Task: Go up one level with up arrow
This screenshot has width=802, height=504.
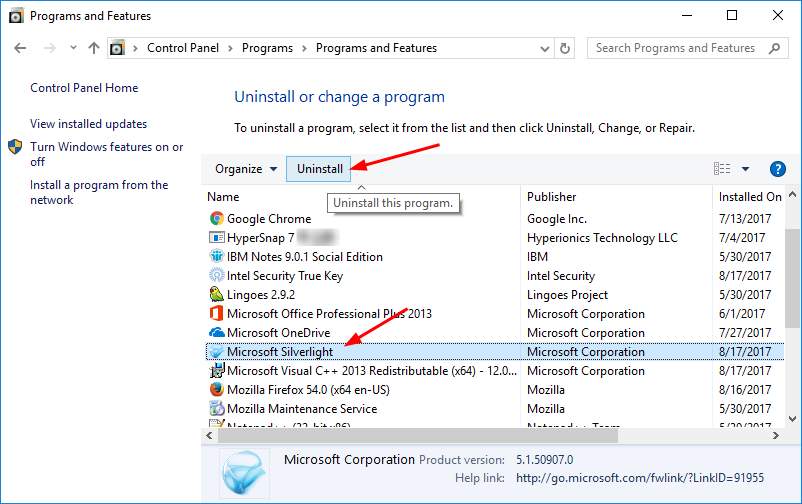Action: tap(94, 48)
